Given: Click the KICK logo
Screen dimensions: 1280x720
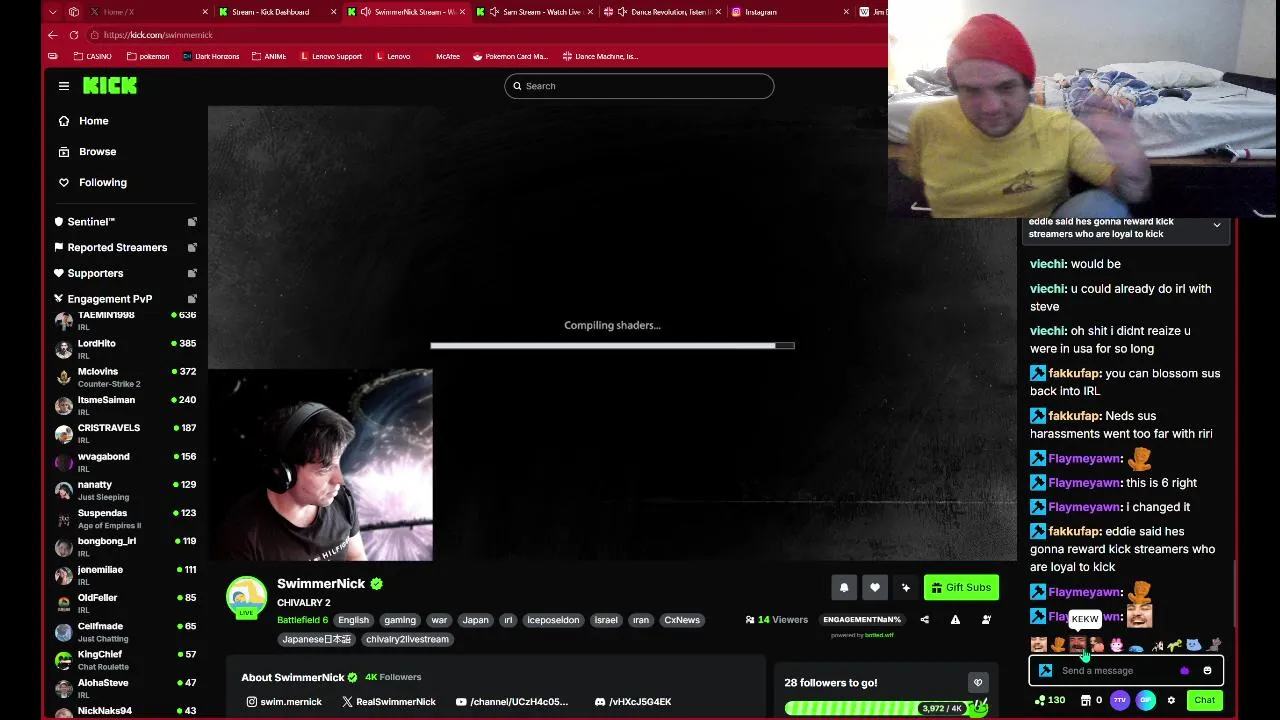Looking at the screenshot, I should (x=110, y=86).
